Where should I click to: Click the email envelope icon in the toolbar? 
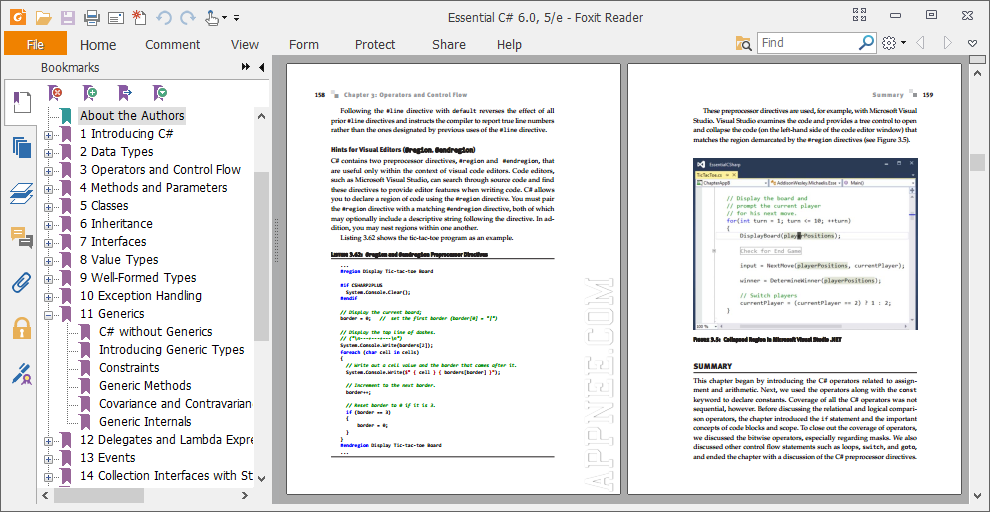[x=116, y=18]
